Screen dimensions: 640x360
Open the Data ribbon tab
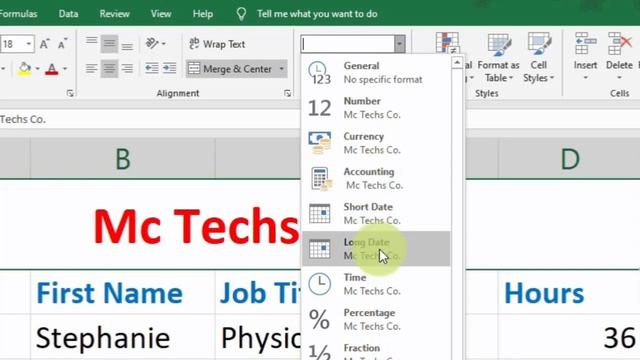tap(68, 14)
